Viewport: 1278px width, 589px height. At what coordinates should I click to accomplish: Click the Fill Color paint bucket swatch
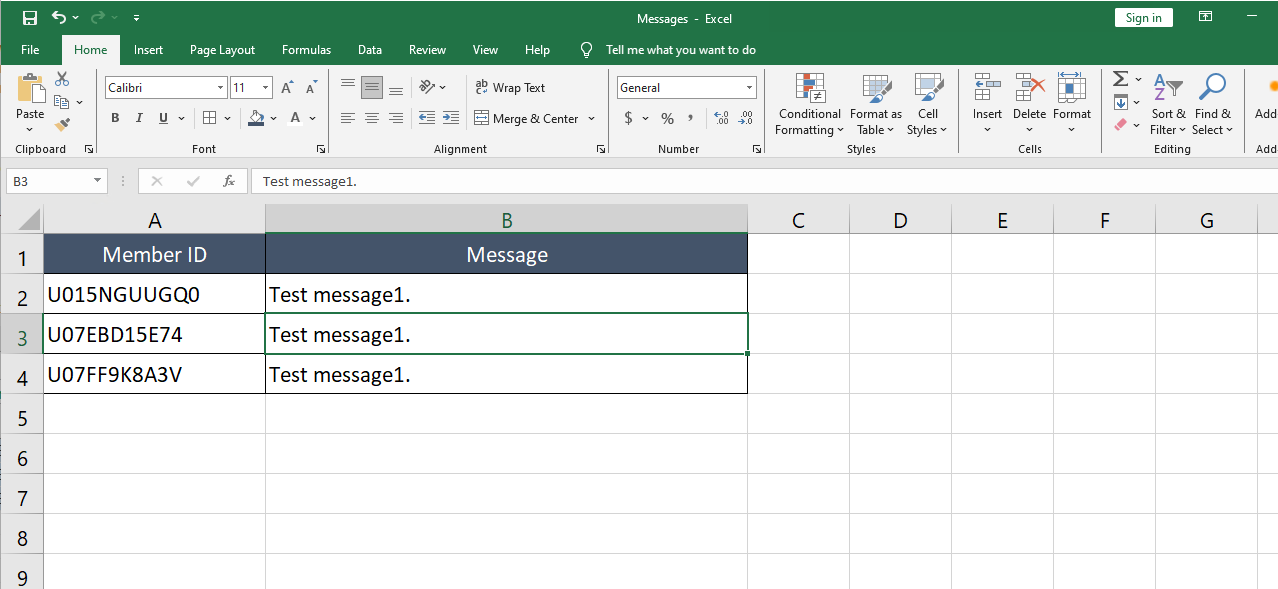(256, 118)
